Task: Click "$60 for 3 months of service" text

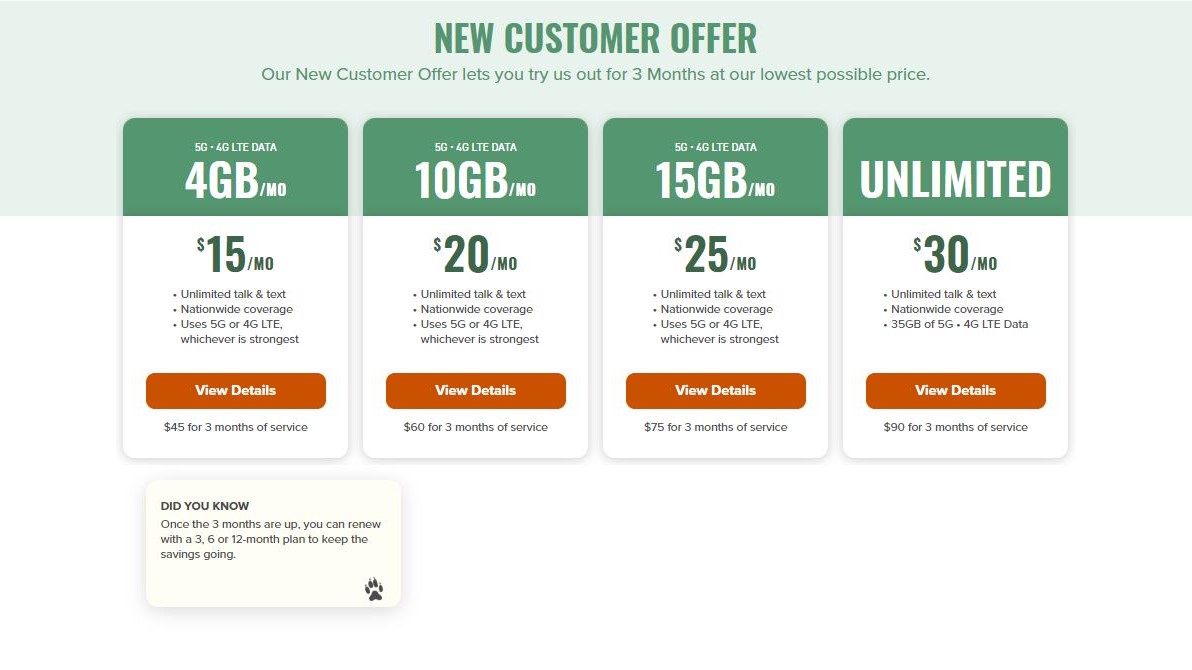Action: pos(476,427)
